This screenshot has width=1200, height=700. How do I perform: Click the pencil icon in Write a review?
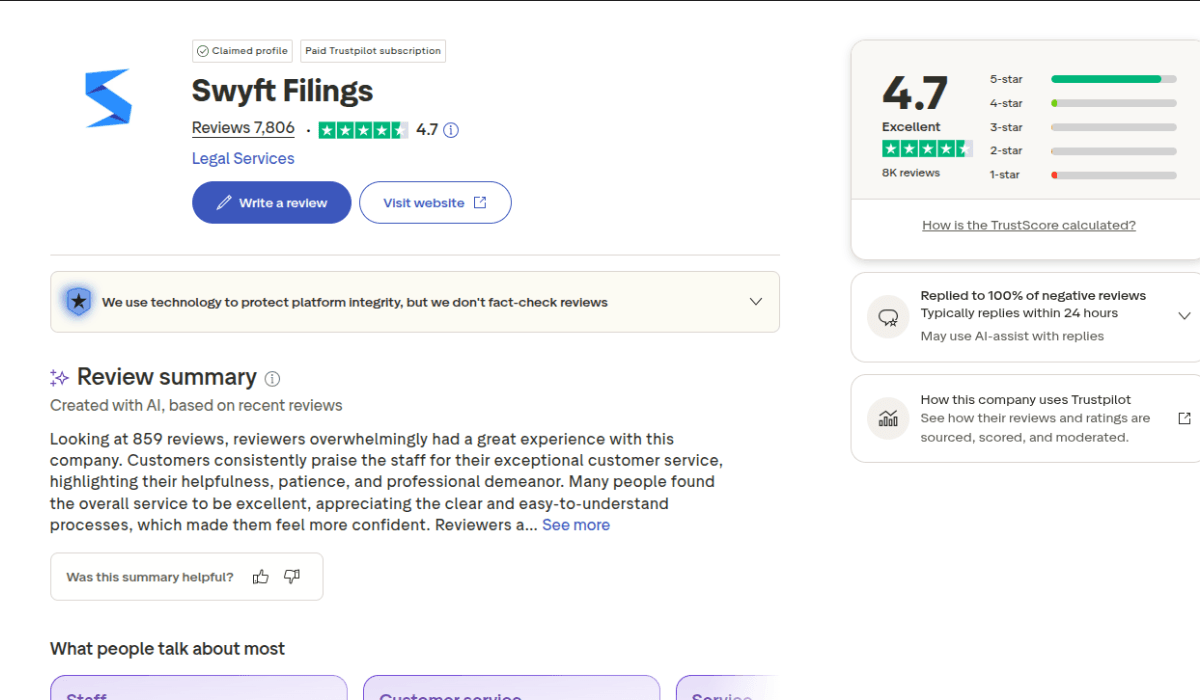[224, 203]
